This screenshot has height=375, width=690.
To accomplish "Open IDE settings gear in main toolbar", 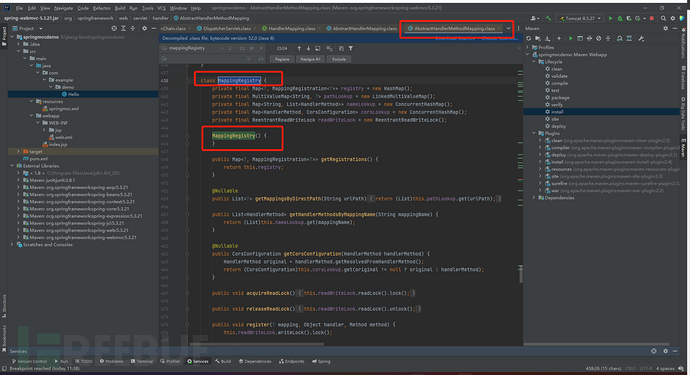I will pos(673,18).
